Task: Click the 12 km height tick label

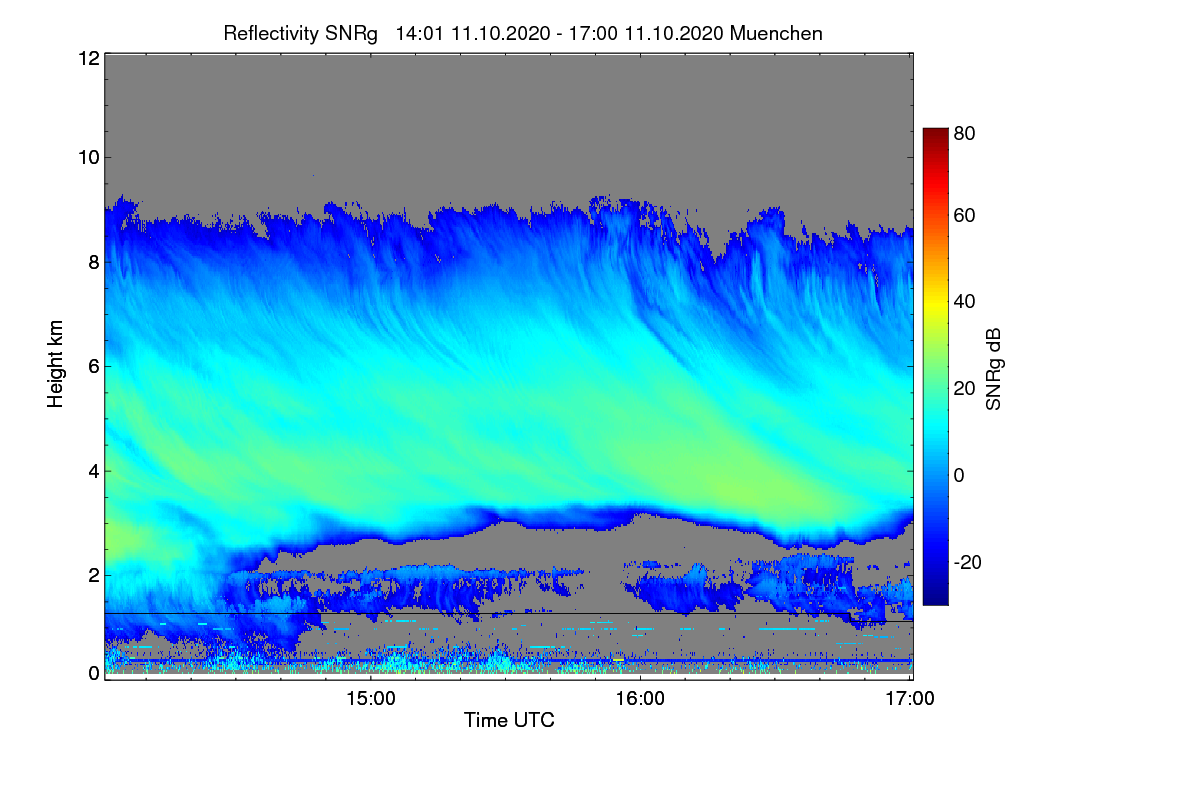Action: (88, 59)
